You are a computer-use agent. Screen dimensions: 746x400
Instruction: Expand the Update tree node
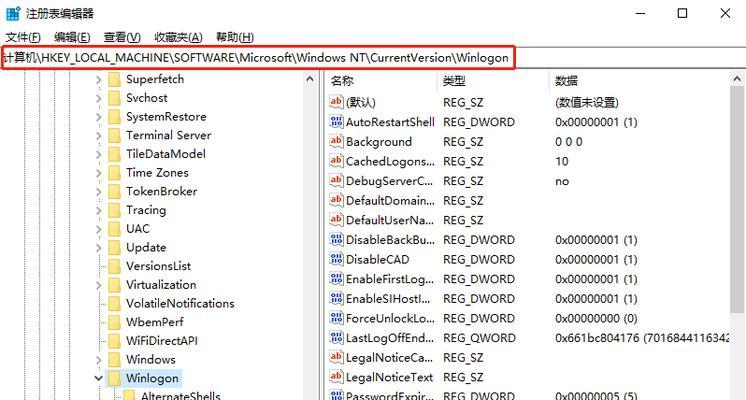pos(98,248)
